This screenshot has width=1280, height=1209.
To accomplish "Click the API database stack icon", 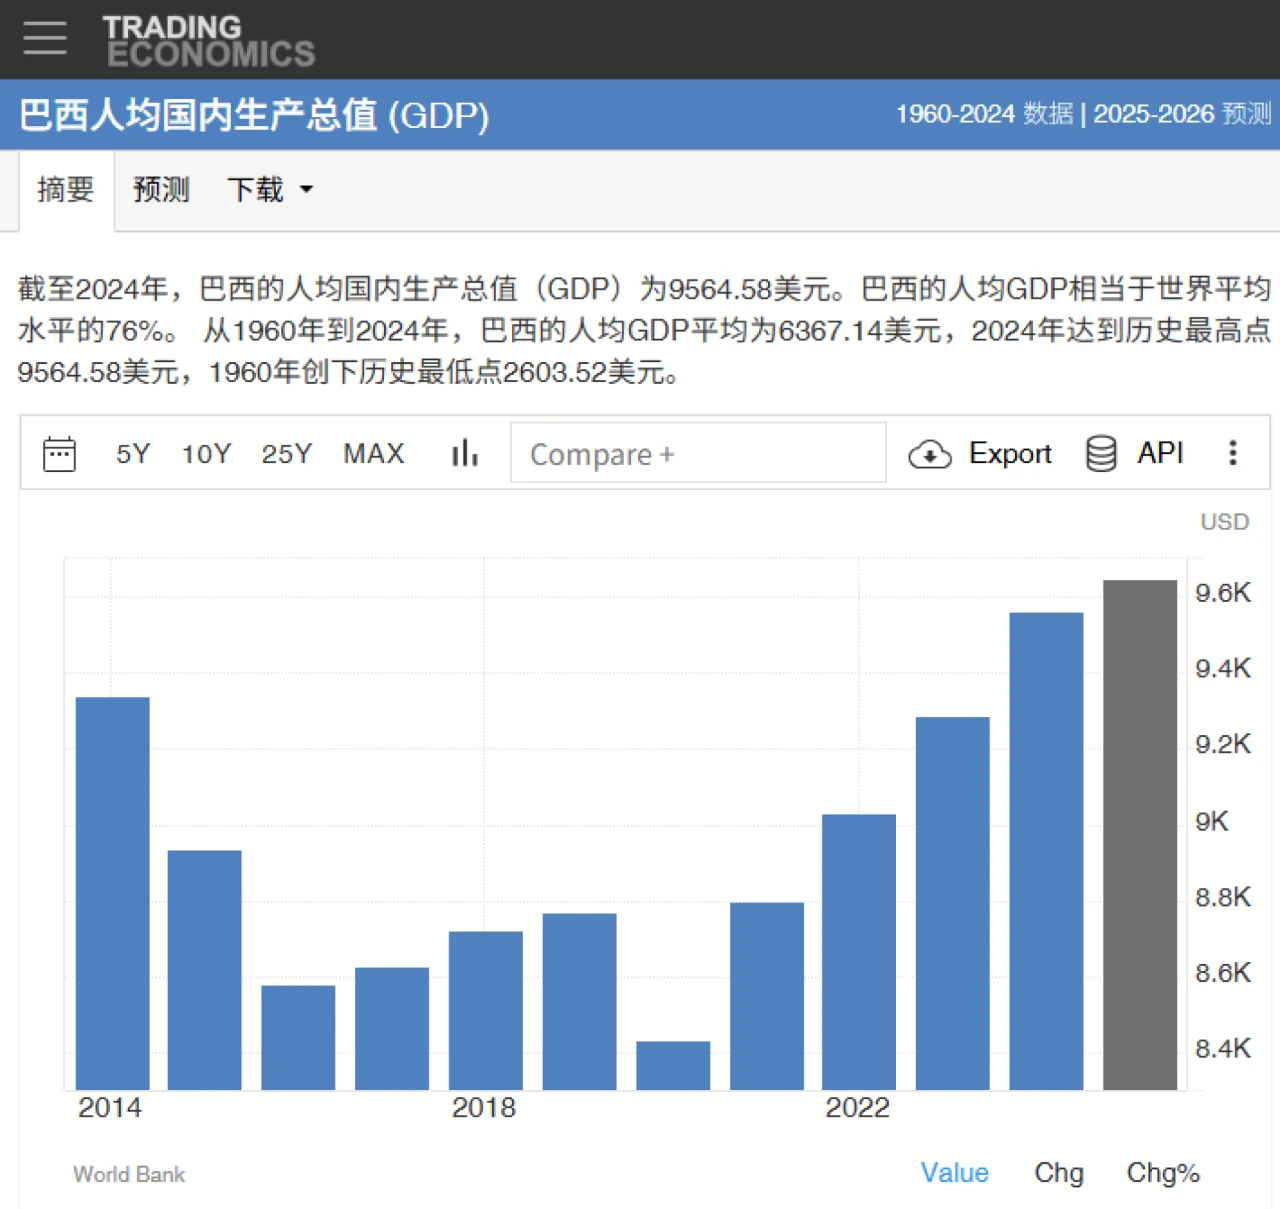I will [x=1101, y=454].
